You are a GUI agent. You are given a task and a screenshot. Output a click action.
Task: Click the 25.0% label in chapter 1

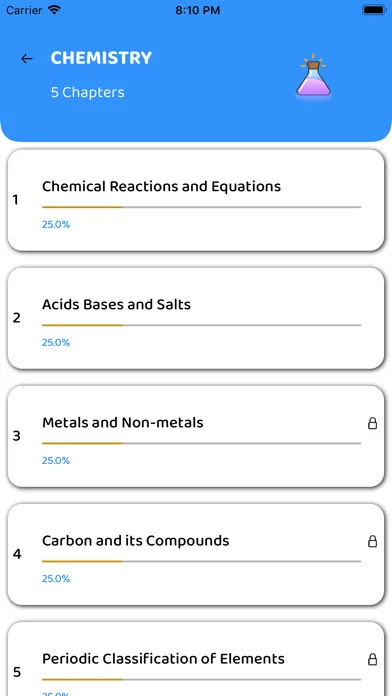[56, 225]
